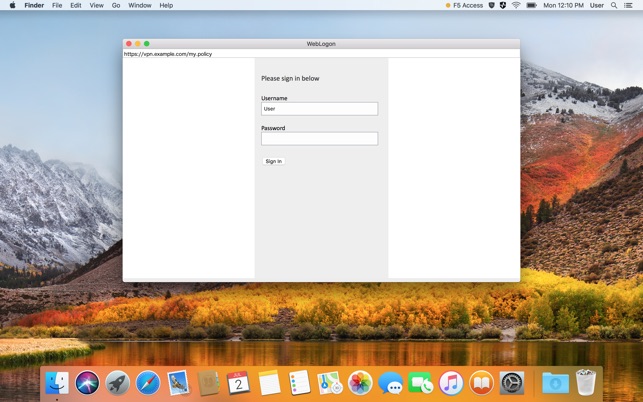Launch Siri from the Dock
Viewport: 643px width, 402px height.
point(87,383)
